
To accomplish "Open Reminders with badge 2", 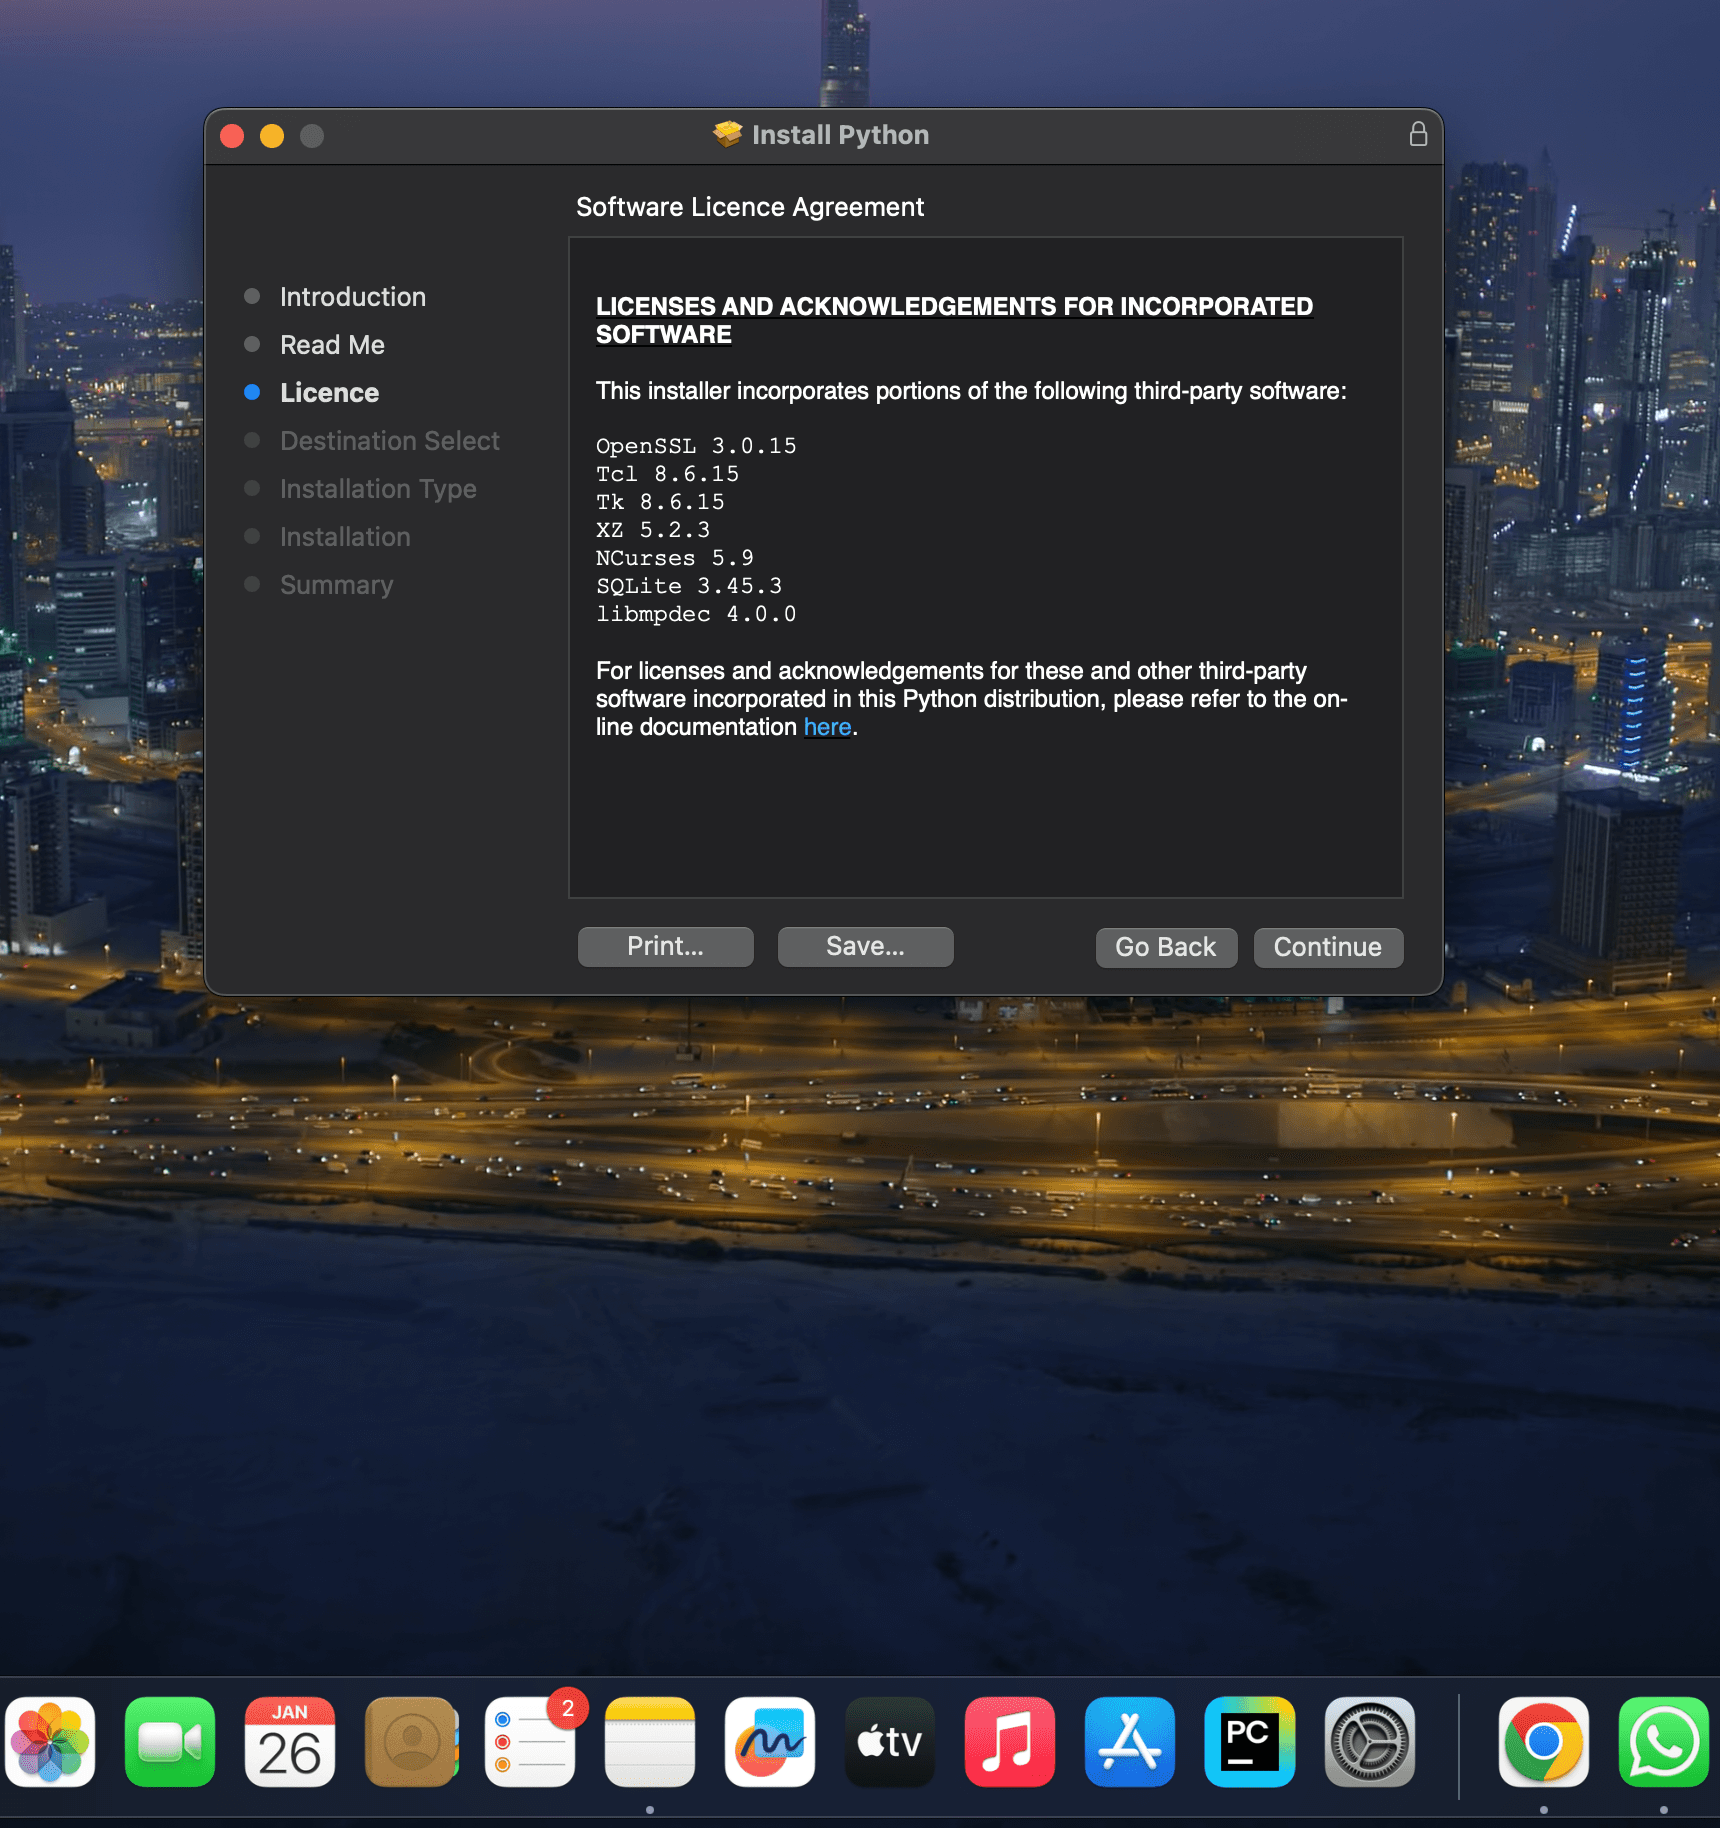I will (x=530, y=1741).
